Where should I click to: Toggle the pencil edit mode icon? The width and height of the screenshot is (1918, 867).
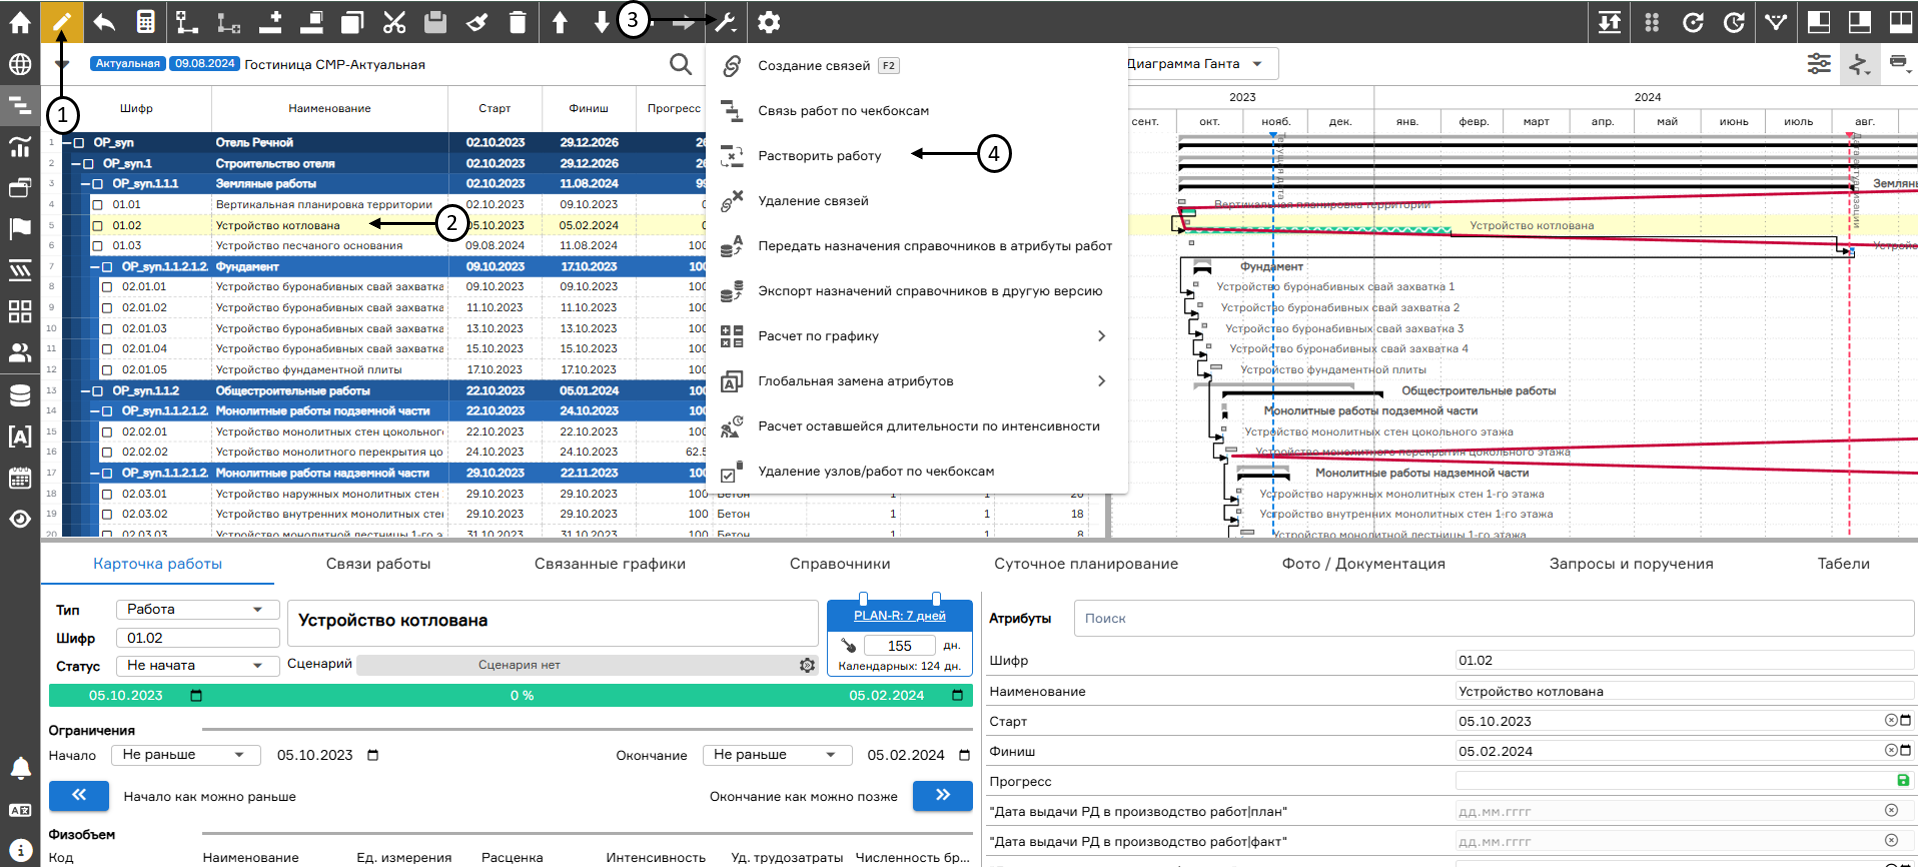pyautogui.click(x=62, y=21)
